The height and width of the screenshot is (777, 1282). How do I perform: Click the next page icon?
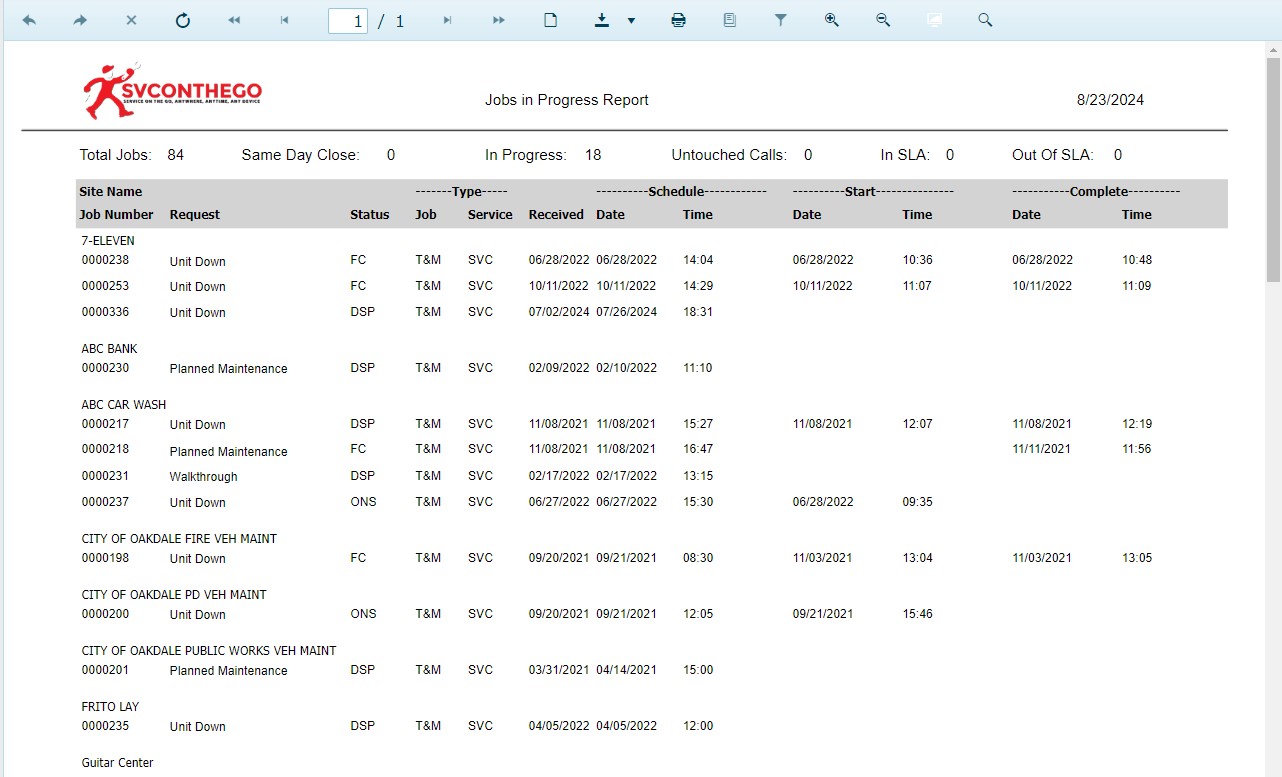447,20
